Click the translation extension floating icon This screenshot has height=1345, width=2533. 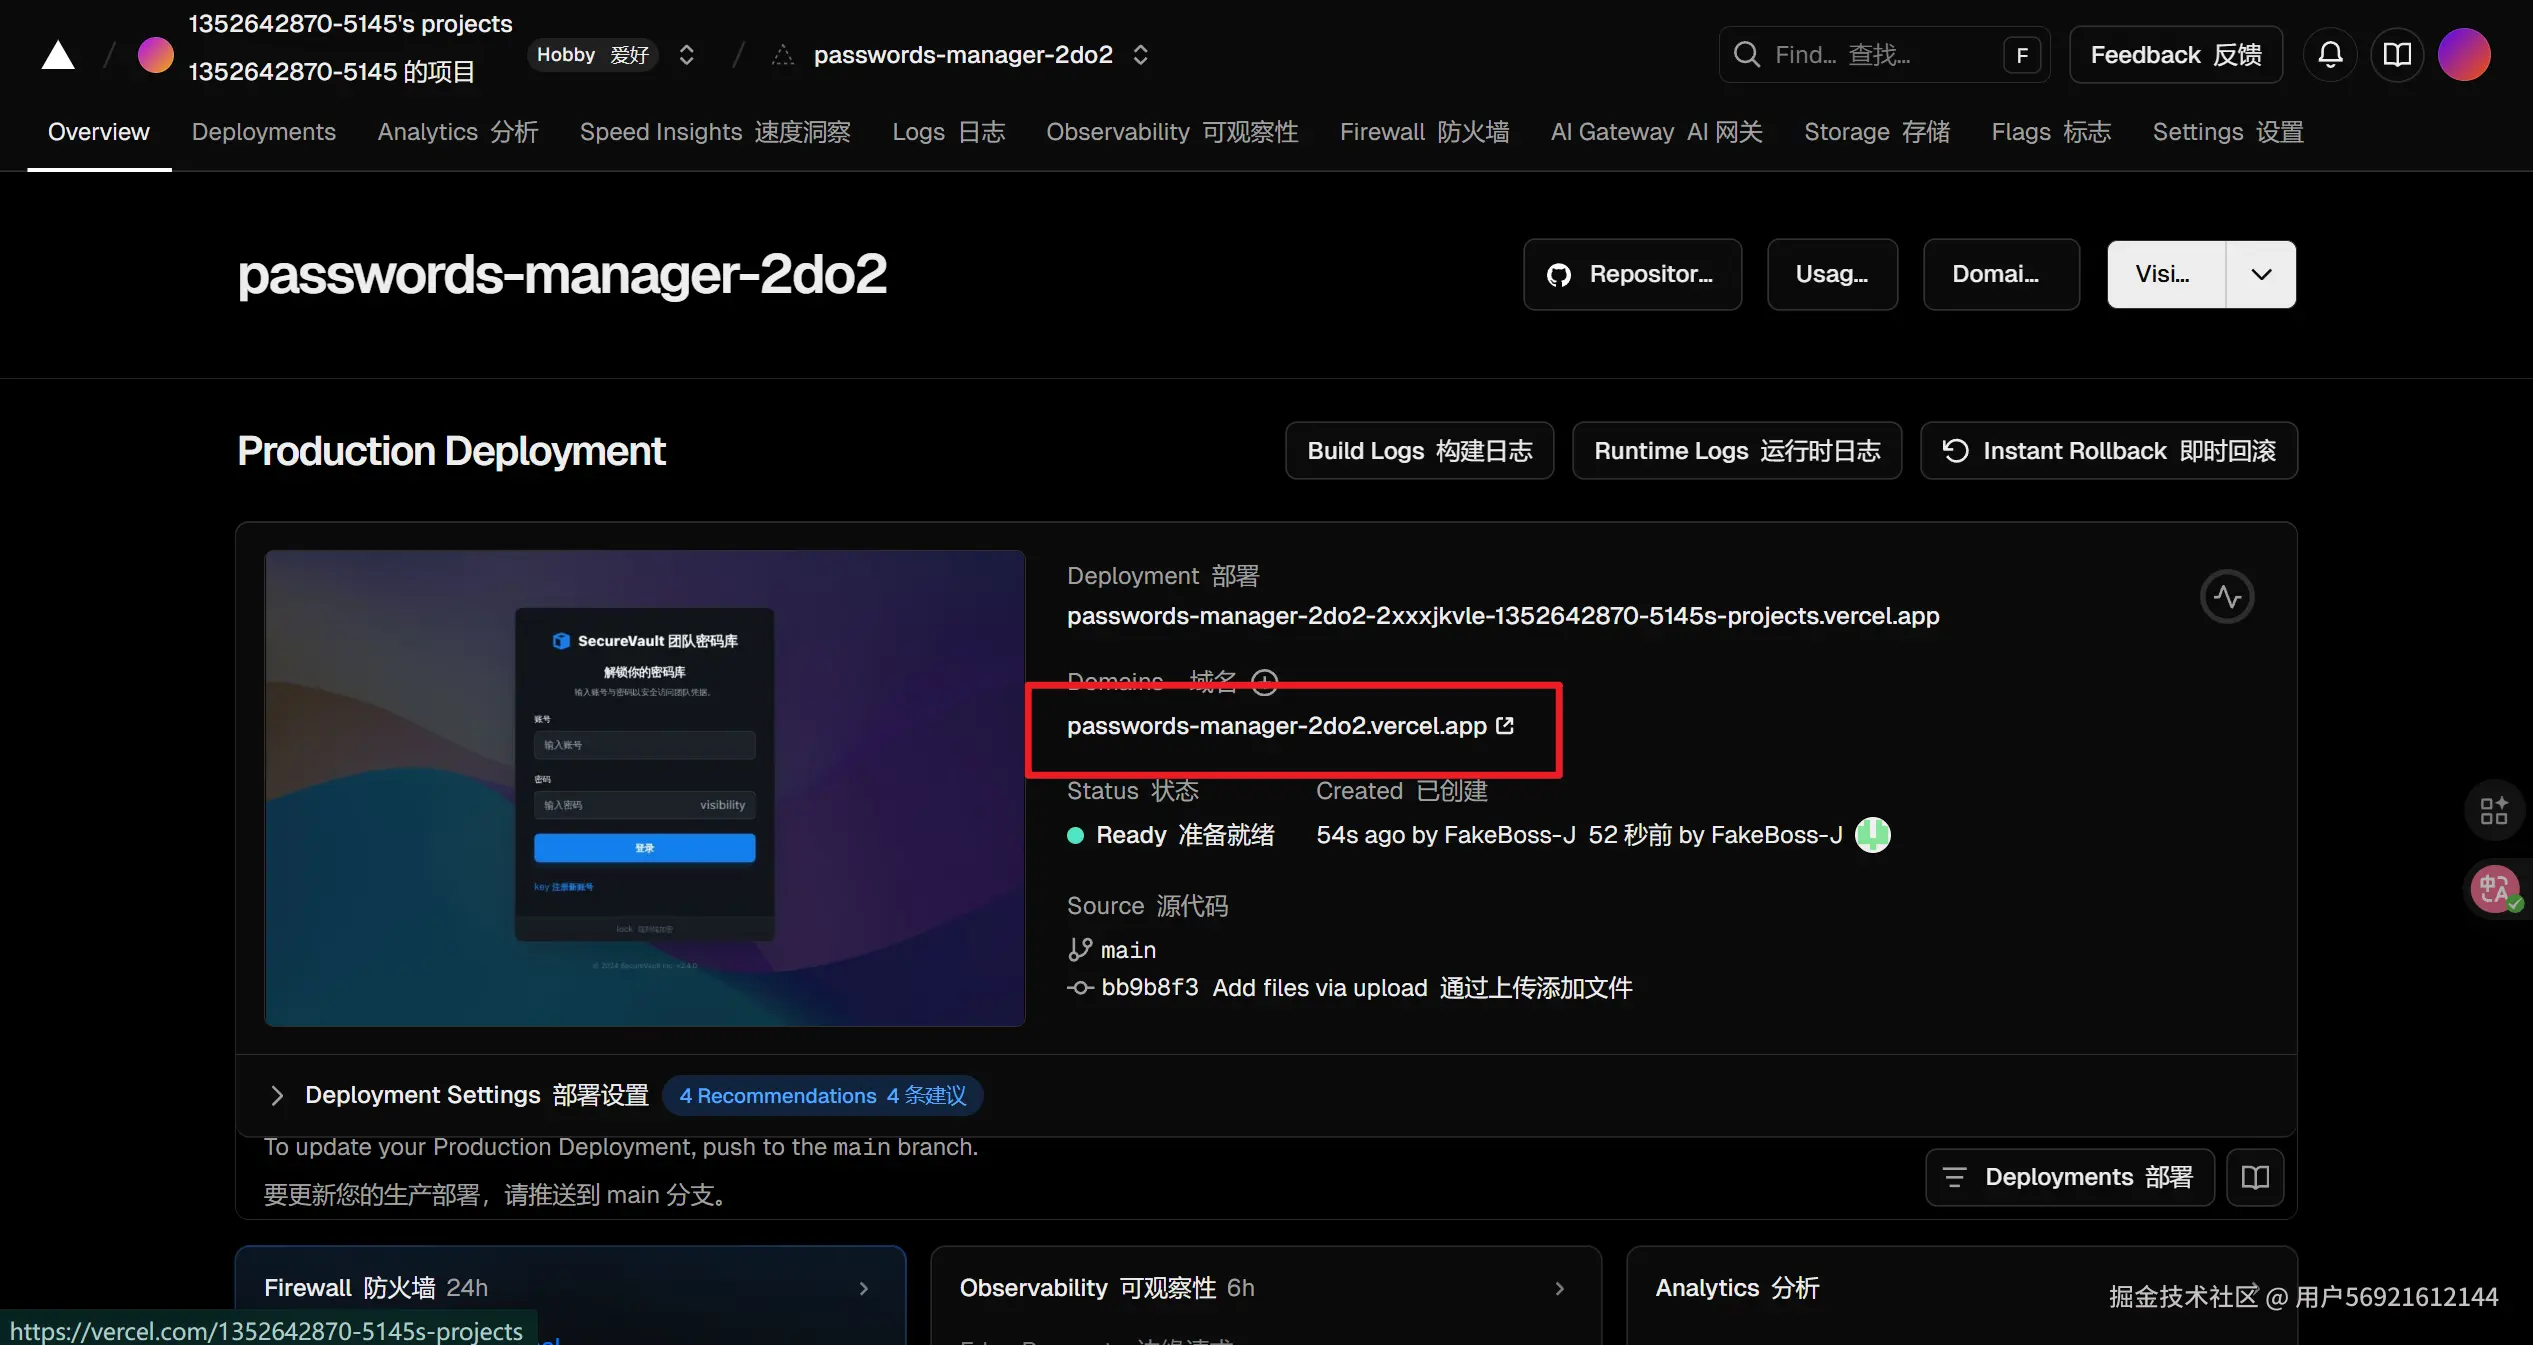(x=2495, y=888)
